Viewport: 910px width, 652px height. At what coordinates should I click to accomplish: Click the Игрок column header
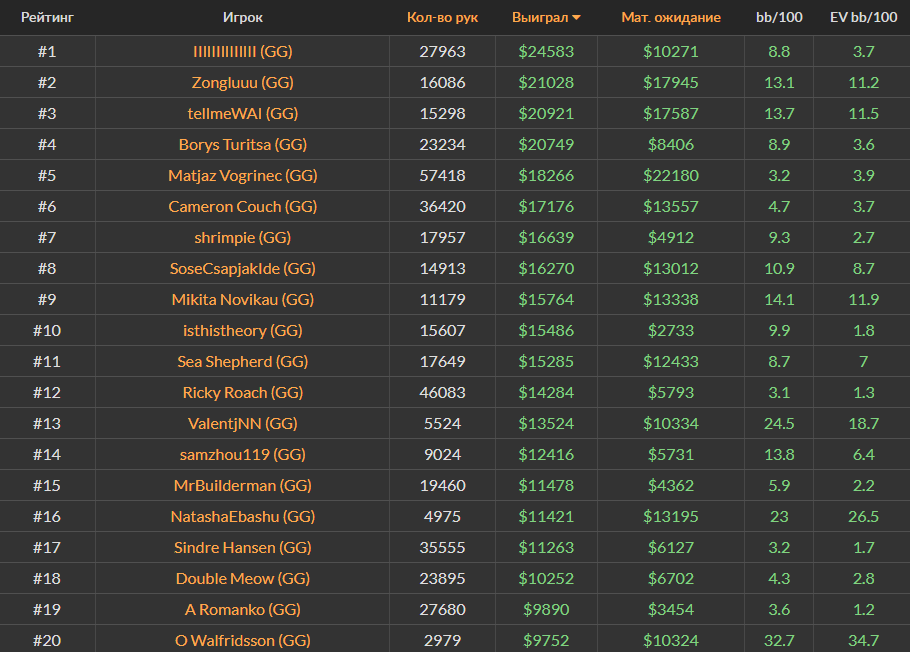(243, 18)
